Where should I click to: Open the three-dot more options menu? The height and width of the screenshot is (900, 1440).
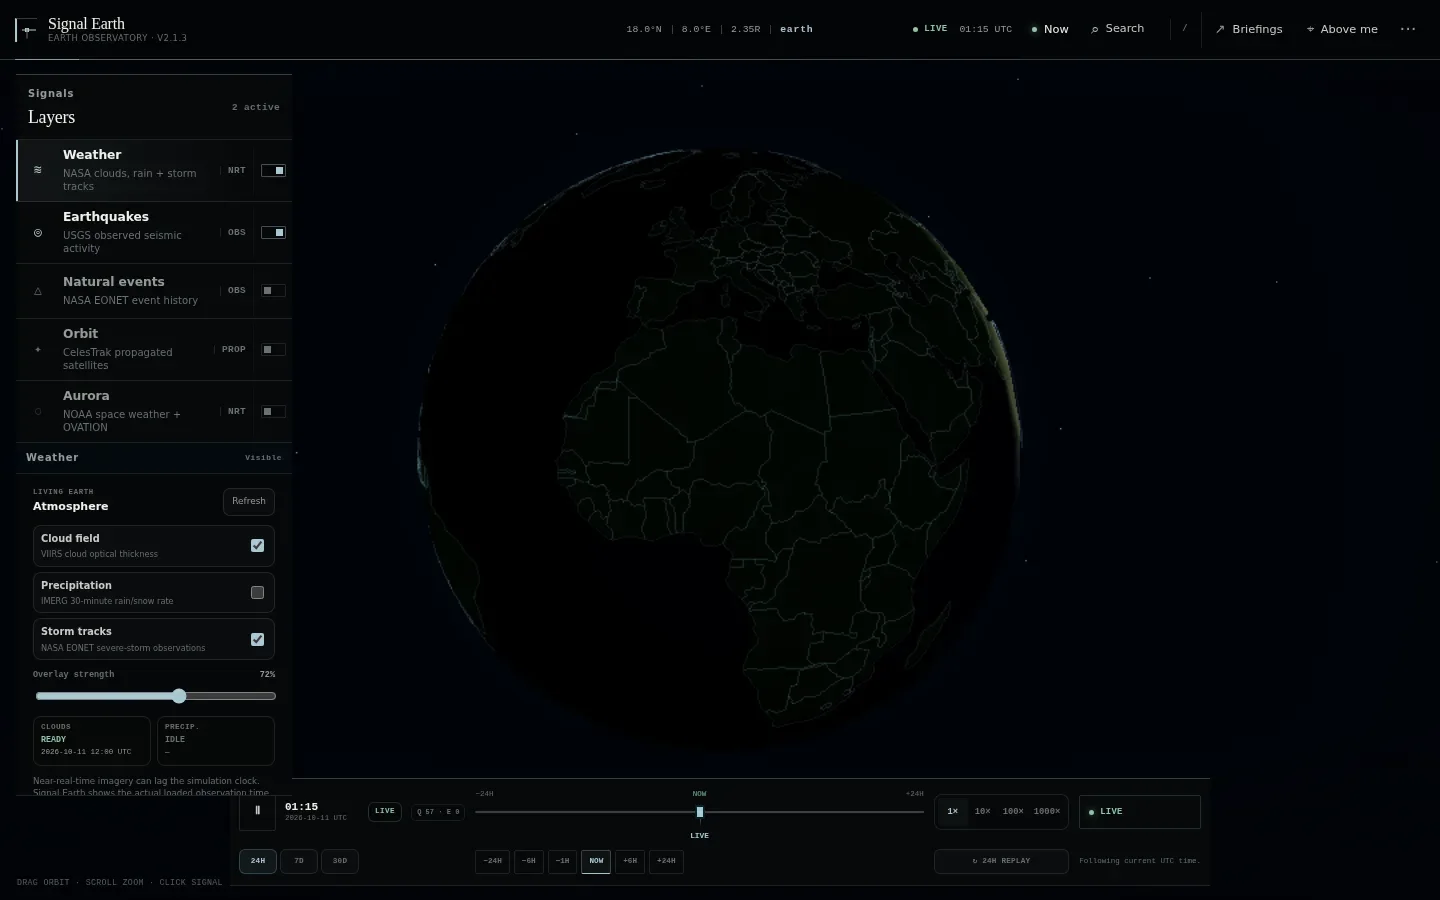pyautogui.click(x=1408, y=29)
